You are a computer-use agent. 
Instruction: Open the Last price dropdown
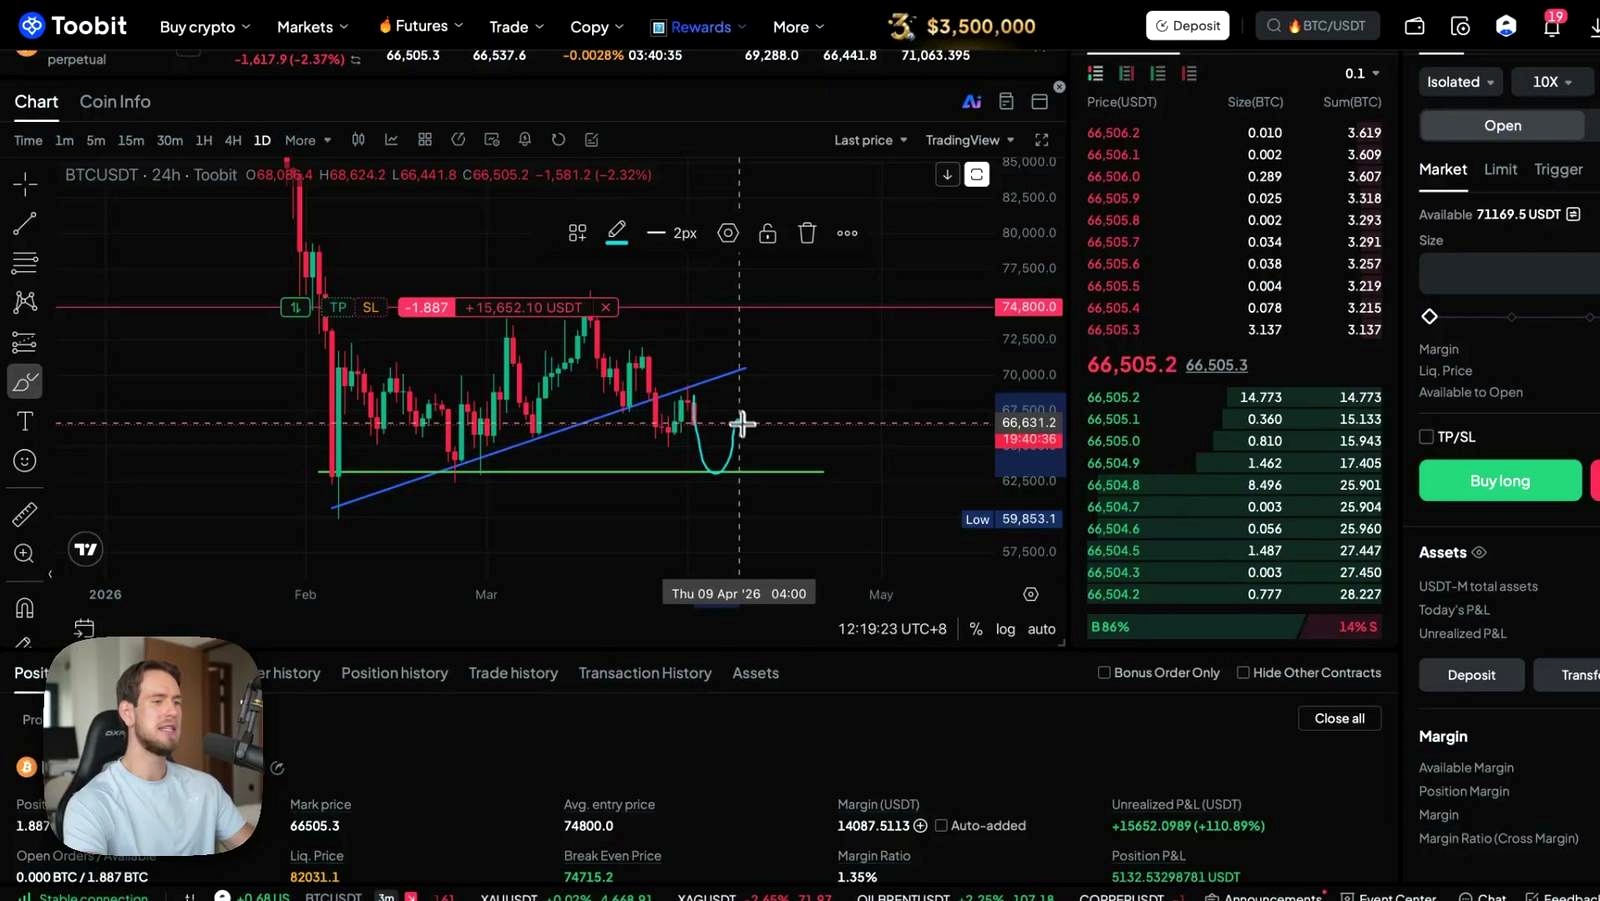click(x=871, y=140)
